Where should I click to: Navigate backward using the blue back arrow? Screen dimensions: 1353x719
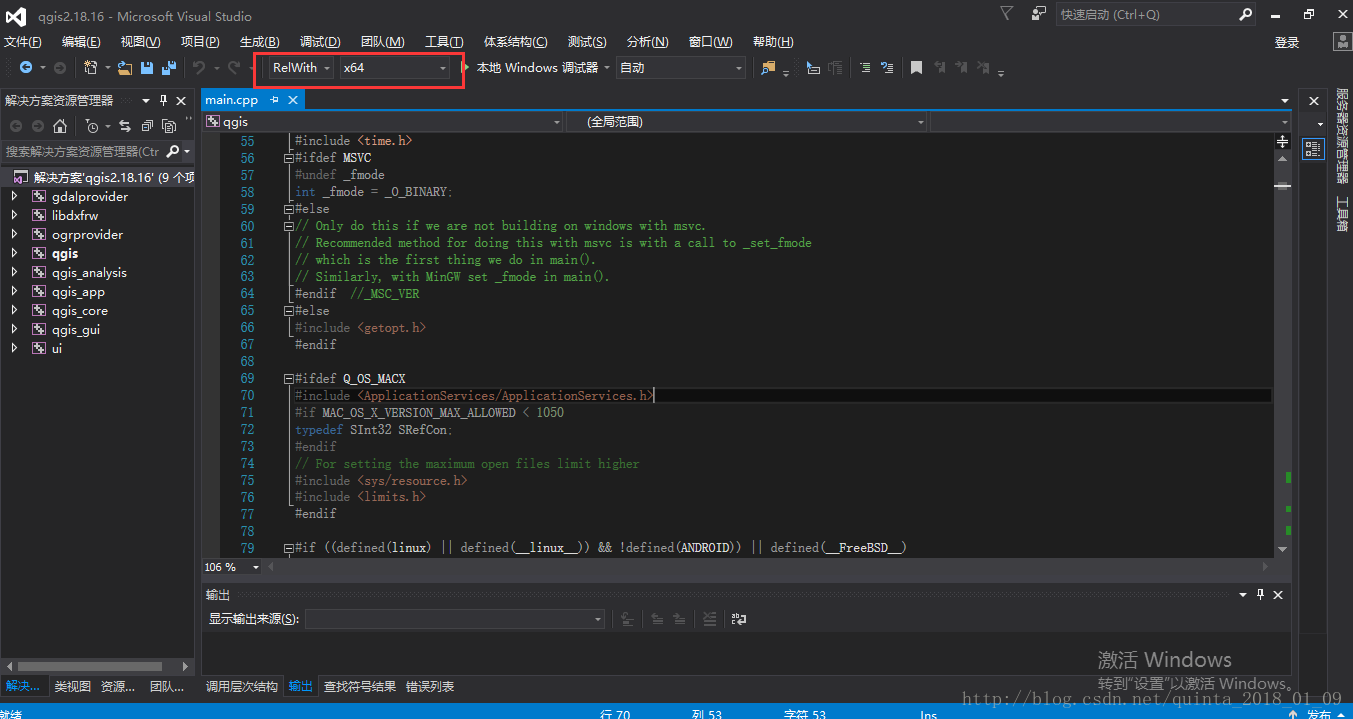(x=26, y=67)
